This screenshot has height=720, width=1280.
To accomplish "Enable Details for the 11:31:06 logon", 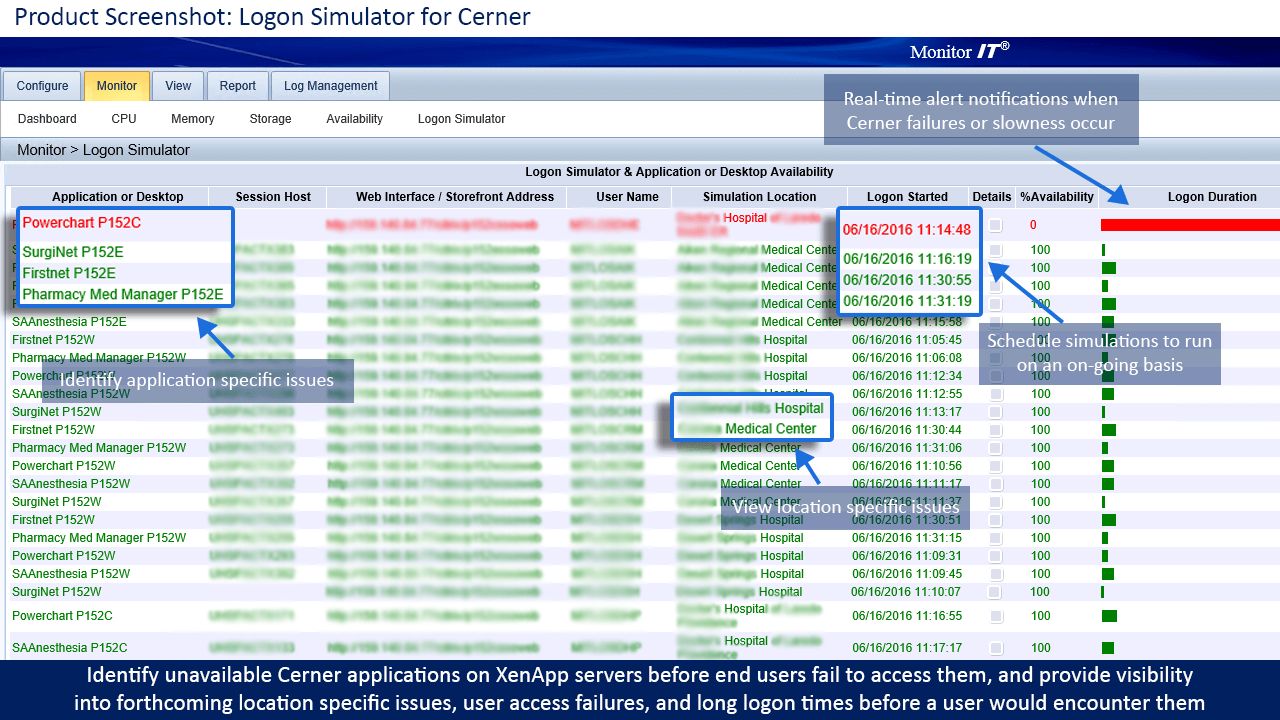I will pyautogui.click(x=995, y=448).
